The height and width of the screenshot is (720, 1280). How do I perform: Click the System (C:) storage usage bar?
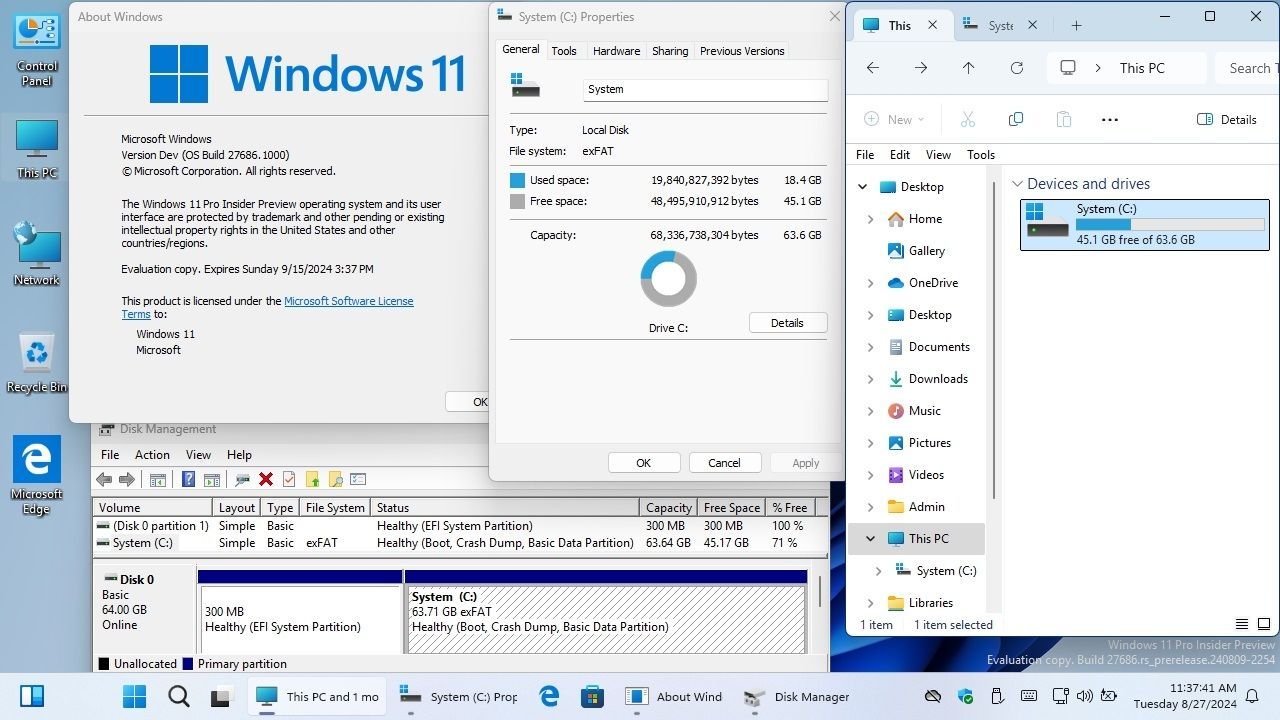click(x=1170, y=225)
